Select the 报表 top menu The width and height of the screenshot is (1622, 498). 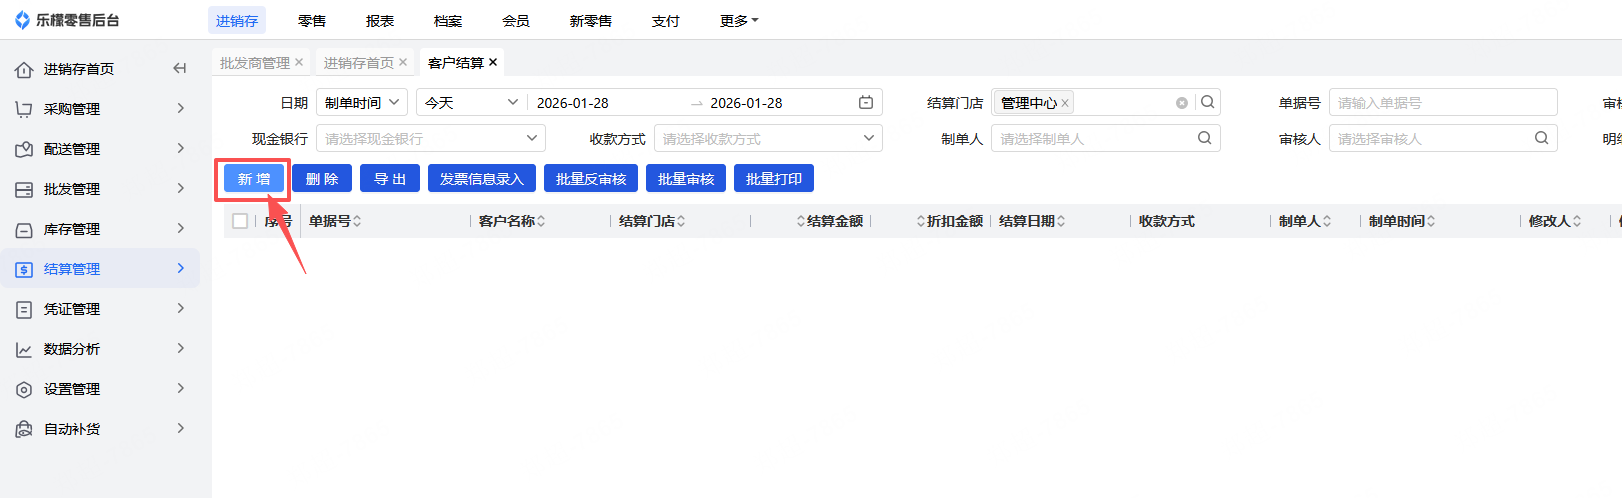click(x=380, y=21)
